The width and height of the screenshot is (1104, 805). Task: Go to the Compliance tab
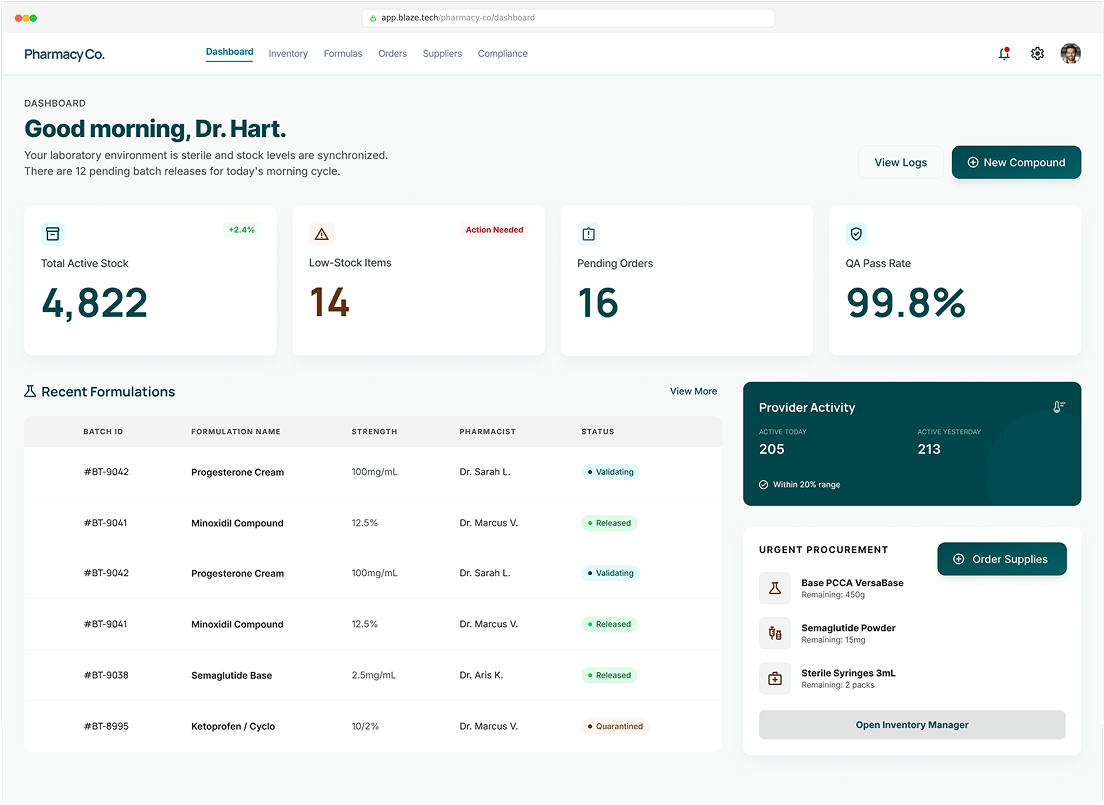[x=503, y=54]
